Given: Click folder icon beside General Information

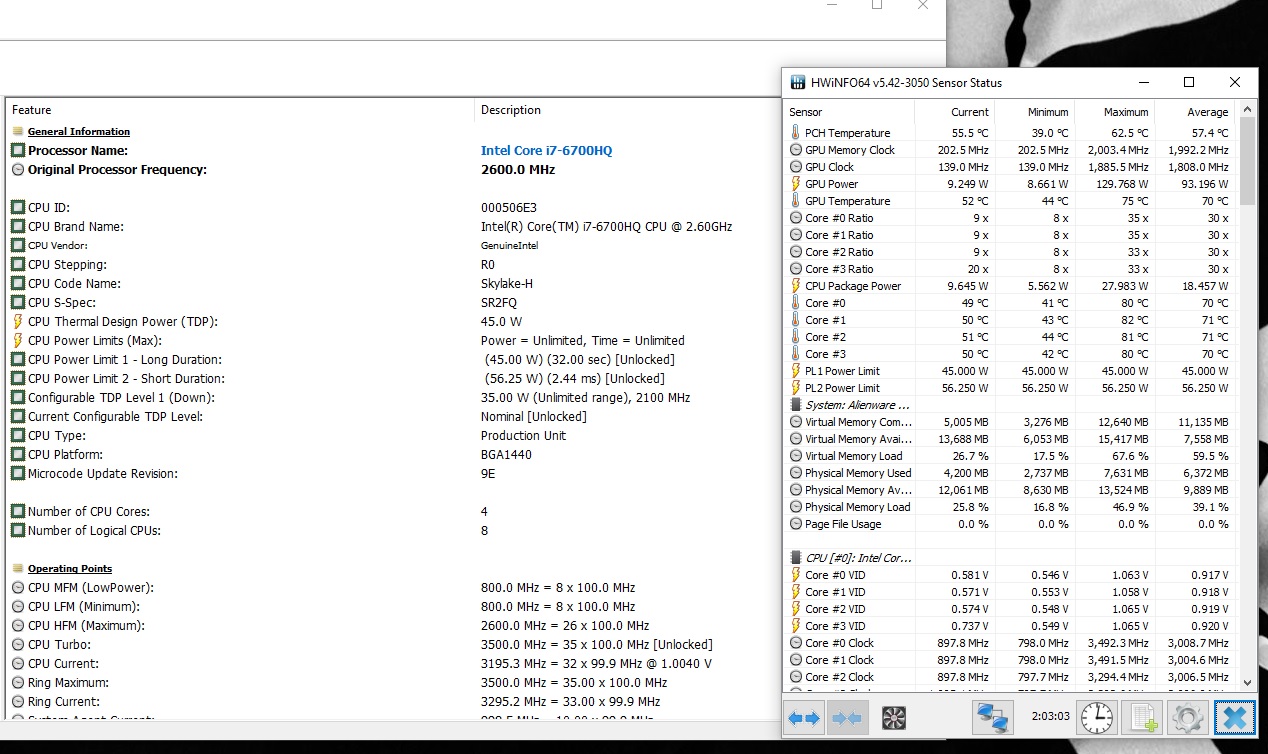Looking at the screenshot, I should tap(18, 132).
